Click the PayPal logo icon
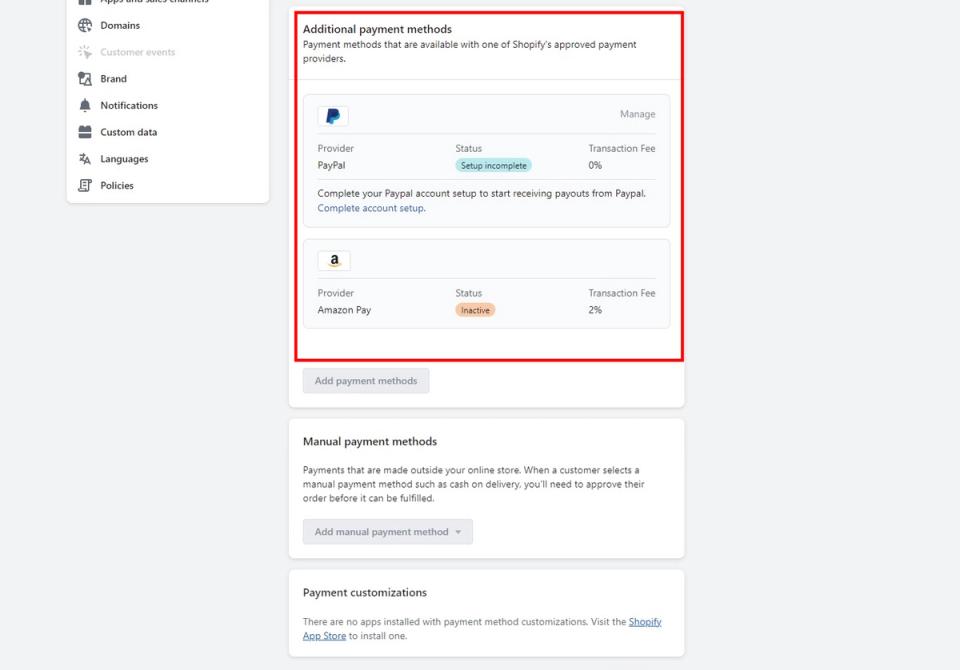This screenshot has width=960, height=670. click(333, 116)
